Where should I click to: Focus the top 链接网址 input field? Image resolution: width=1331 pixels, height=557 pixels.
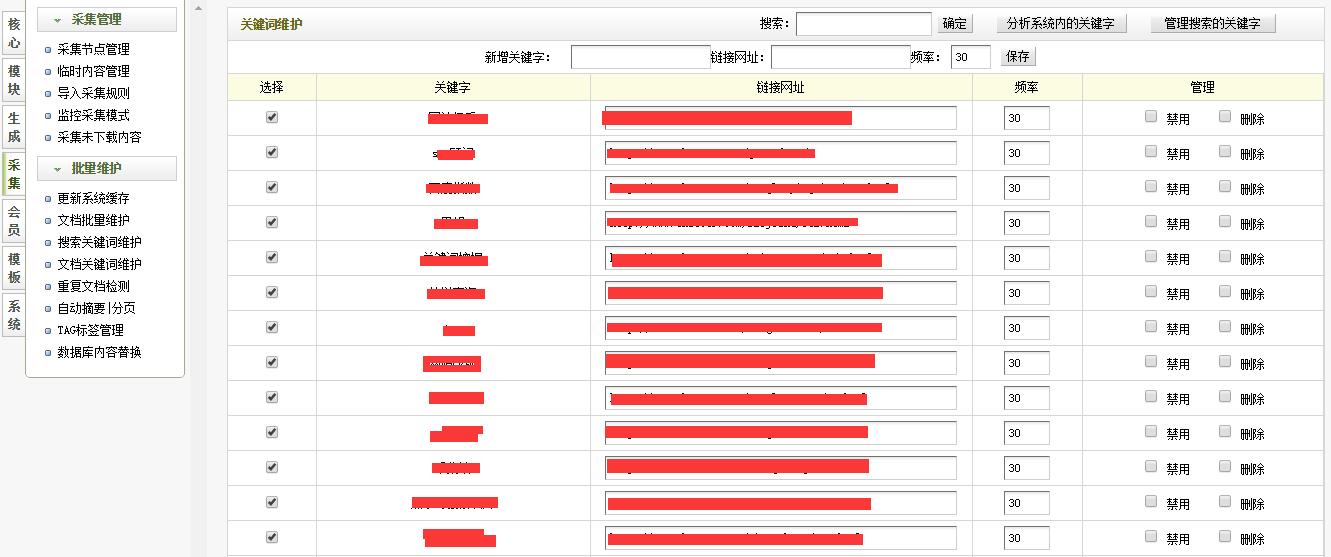pyautogui.click(x=841, y=57)
